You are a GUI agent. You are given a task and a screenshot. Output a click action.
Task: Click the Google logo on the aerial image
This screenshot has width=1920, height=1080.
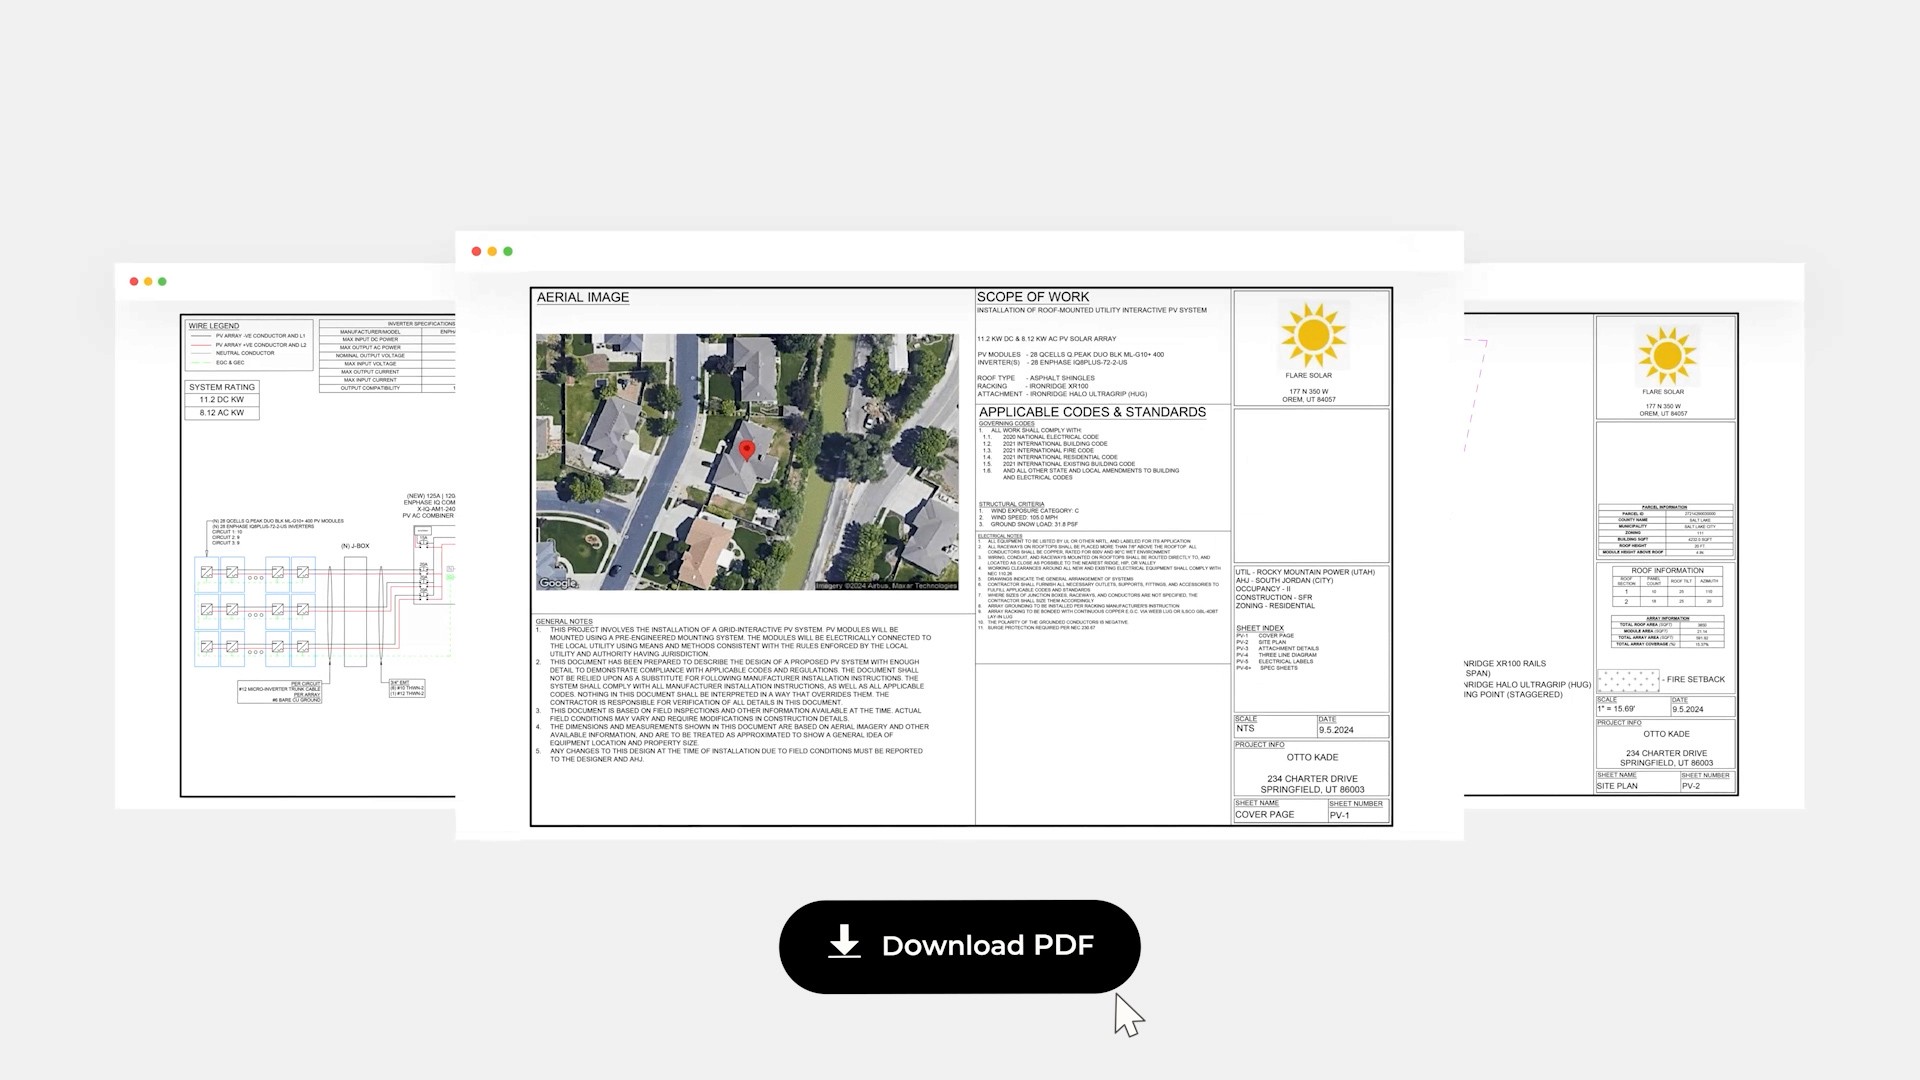pos(557,583)
